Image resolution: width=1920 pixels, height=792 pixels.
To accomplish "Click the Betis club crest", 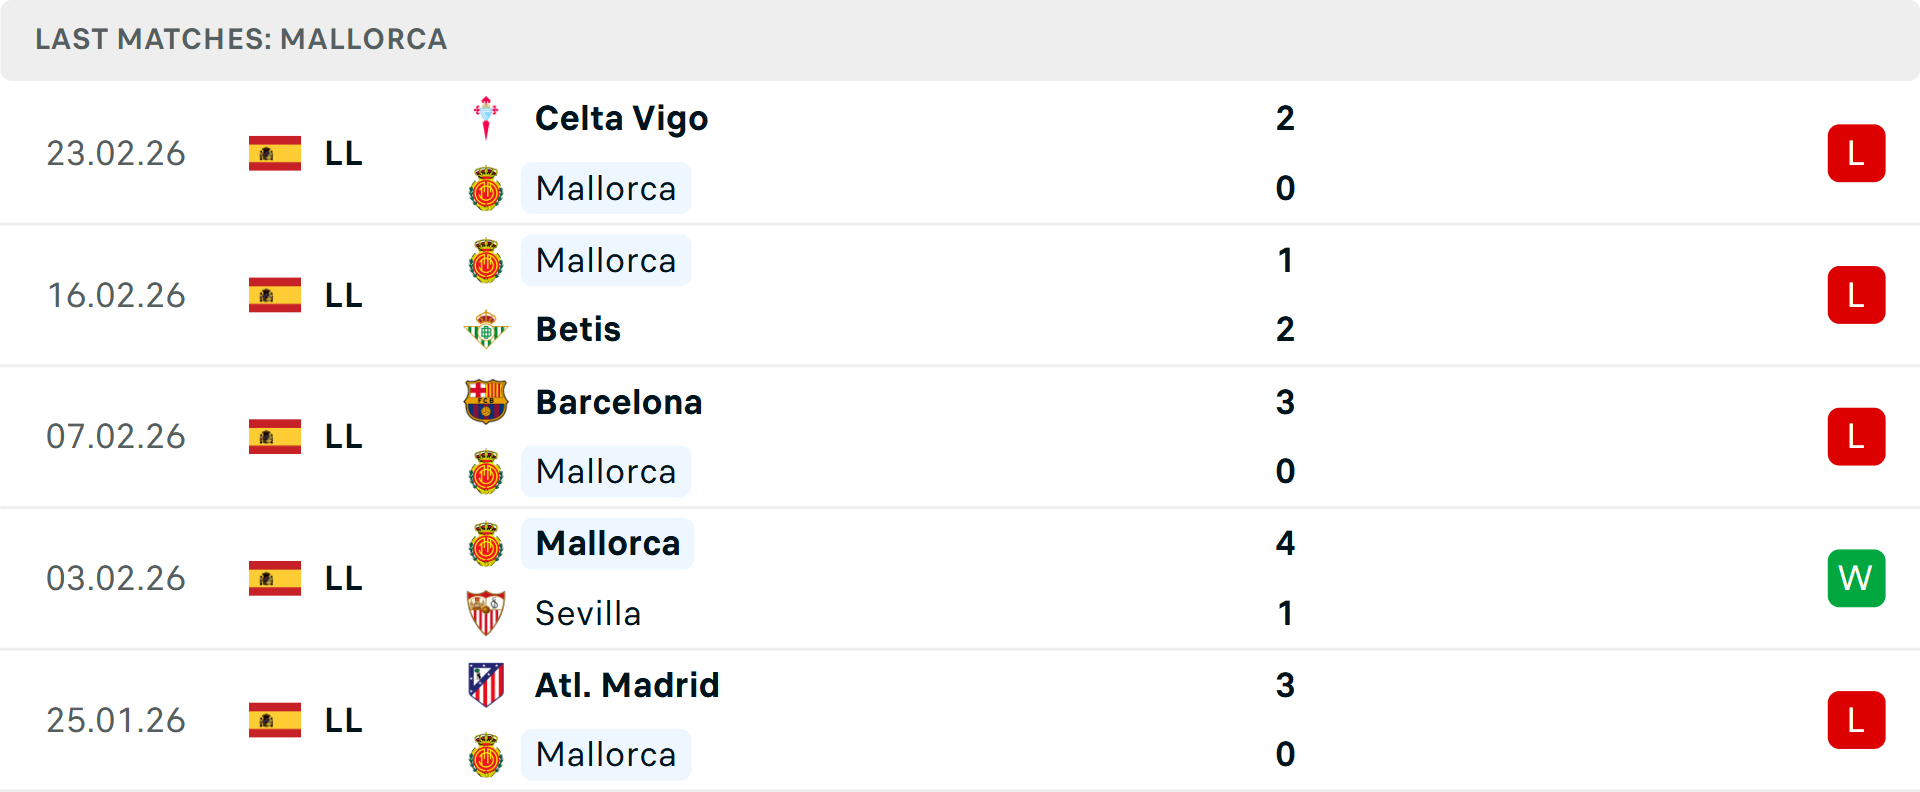I will click(486, 329).
